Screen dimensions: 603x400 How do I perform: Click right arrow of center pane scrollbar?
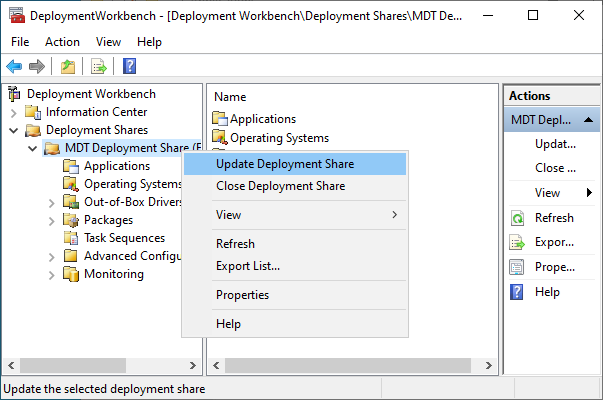(x=489, y=365)
